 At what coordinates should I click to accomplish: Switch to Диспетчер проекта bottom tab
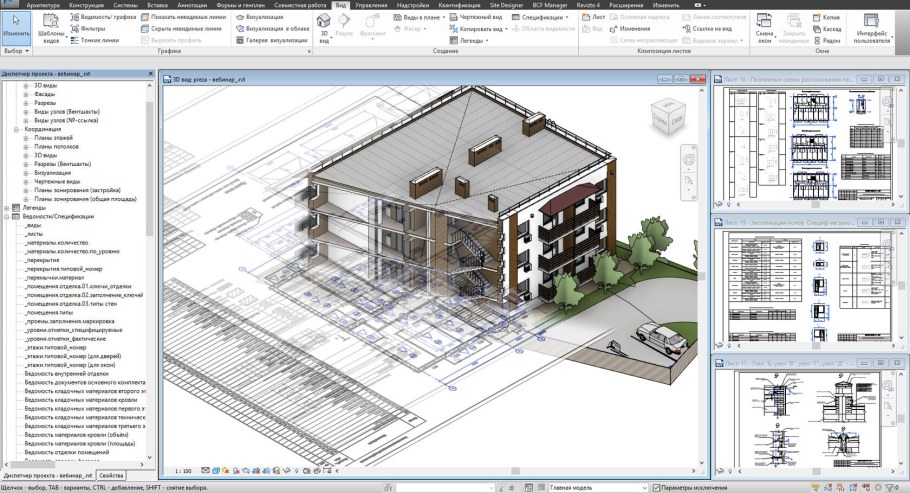click(48, 476)
